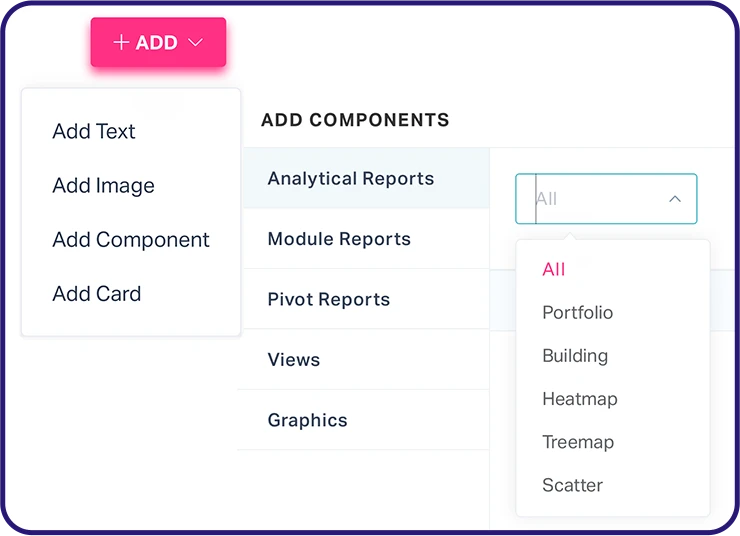The image size is (740, 536).
Task: Collapse the filter dropdown using the chevron
Action: click(675, 199)
